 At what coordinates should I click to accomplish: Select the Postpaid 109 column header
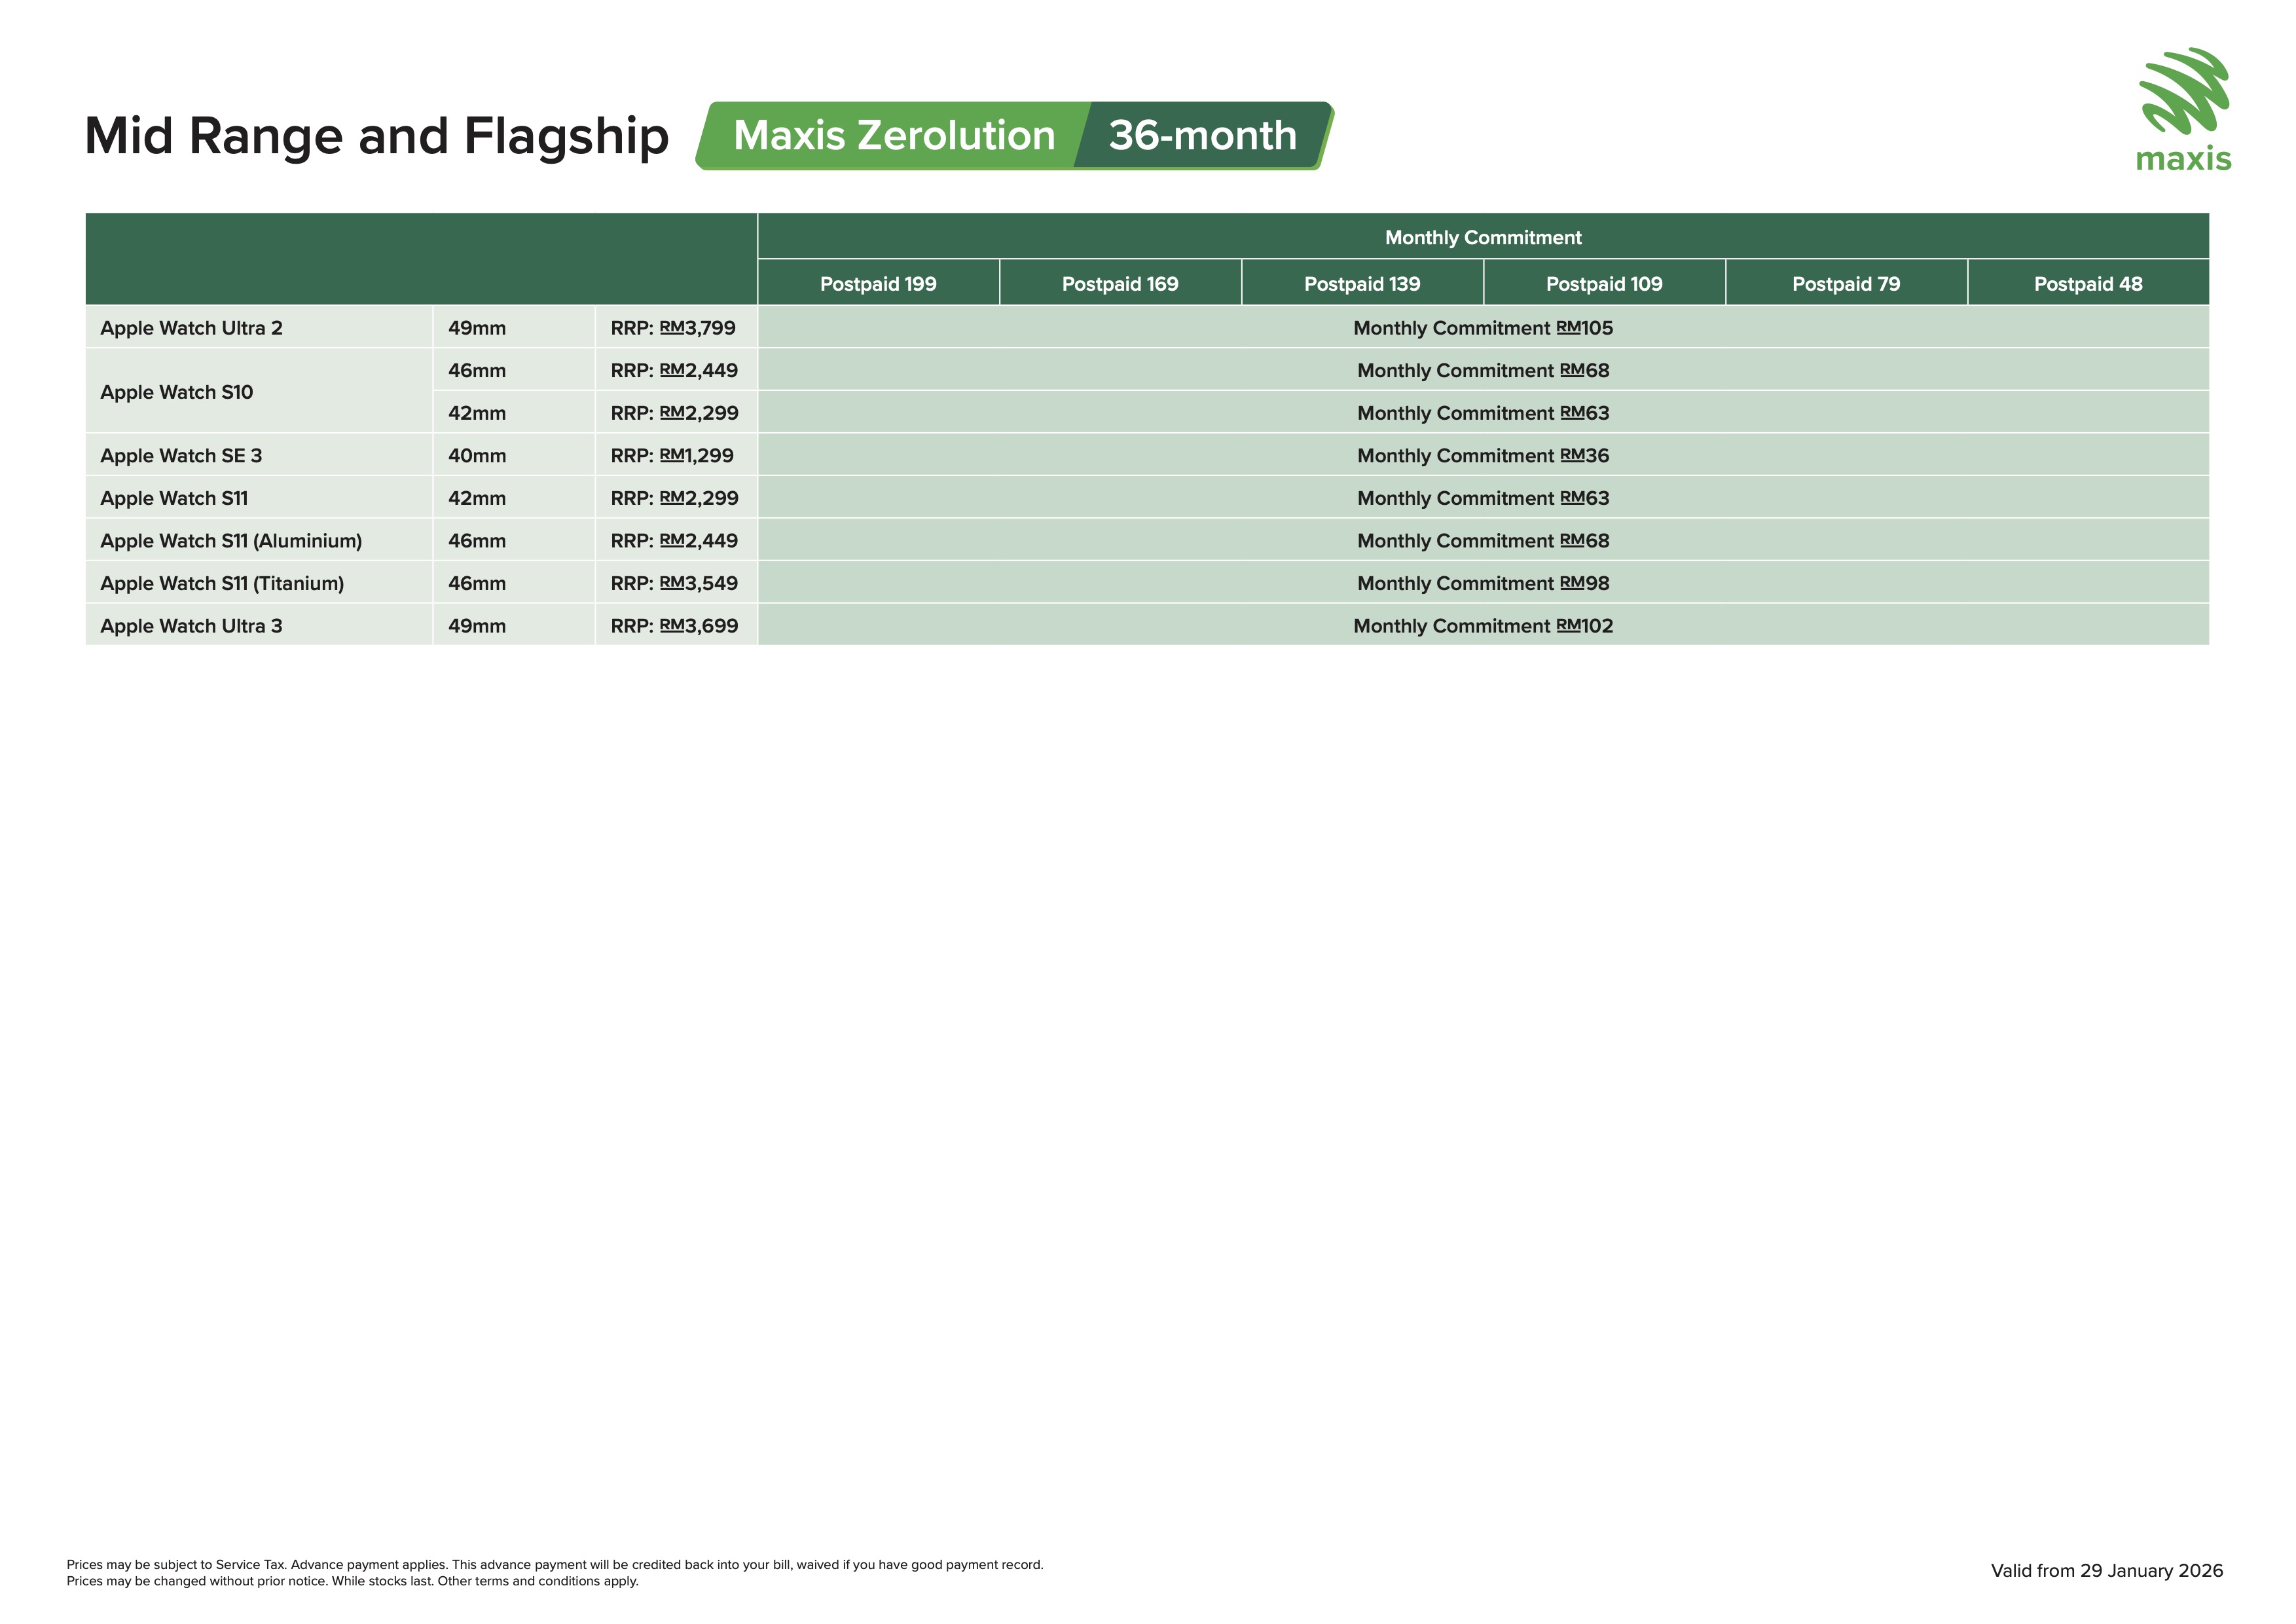[1604, 284]
